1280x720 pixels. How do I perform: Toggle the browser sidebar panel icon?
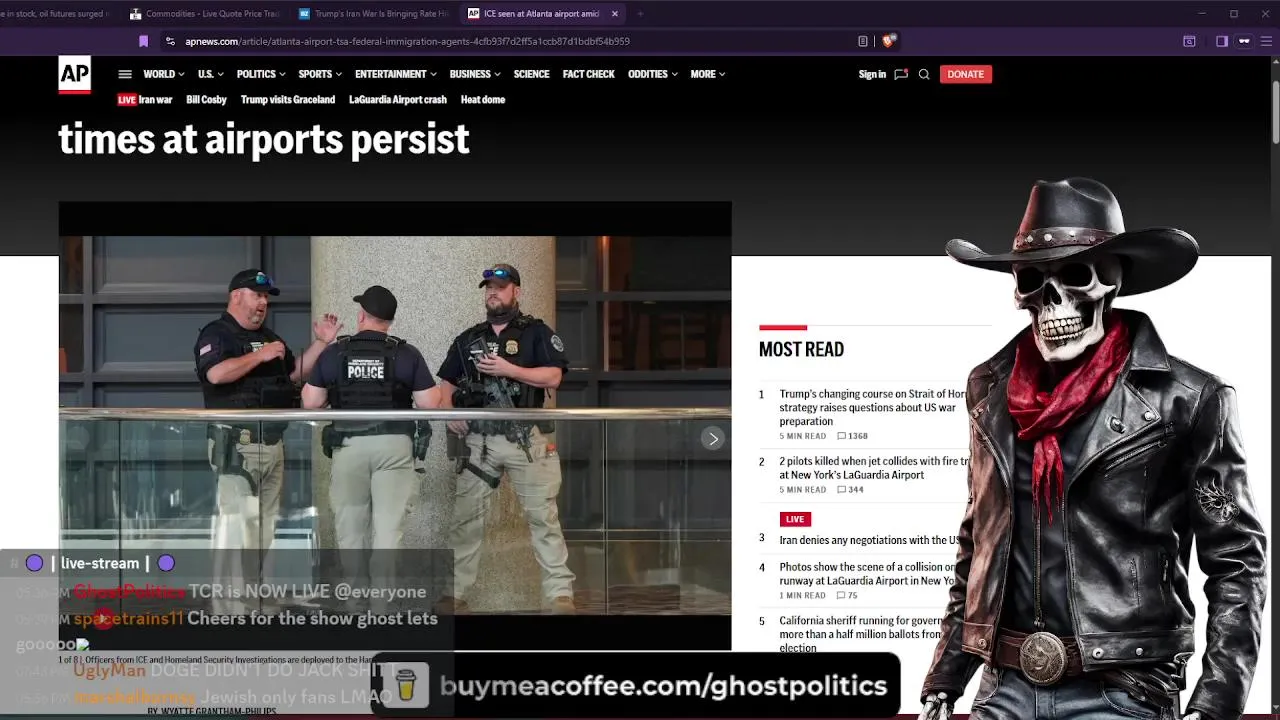coord(1222,41)
